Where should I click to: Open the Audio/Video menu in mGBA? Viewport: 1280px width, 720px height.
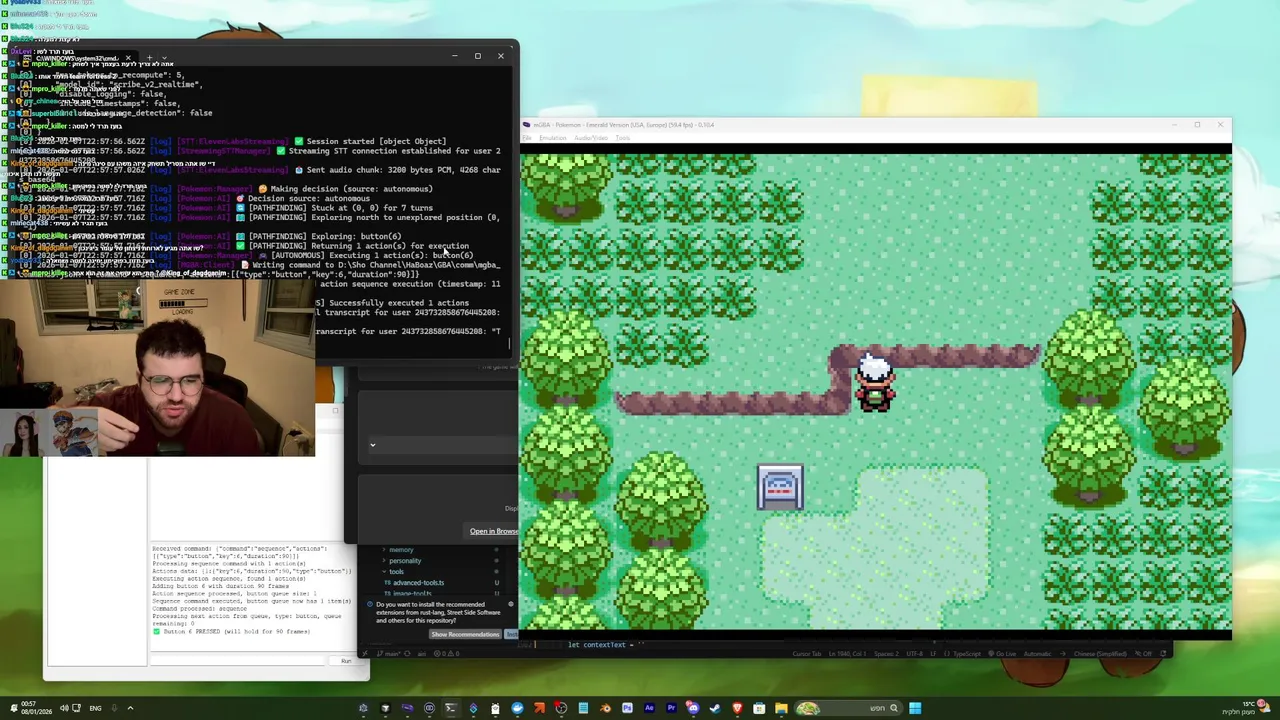(x=592, y=138)
